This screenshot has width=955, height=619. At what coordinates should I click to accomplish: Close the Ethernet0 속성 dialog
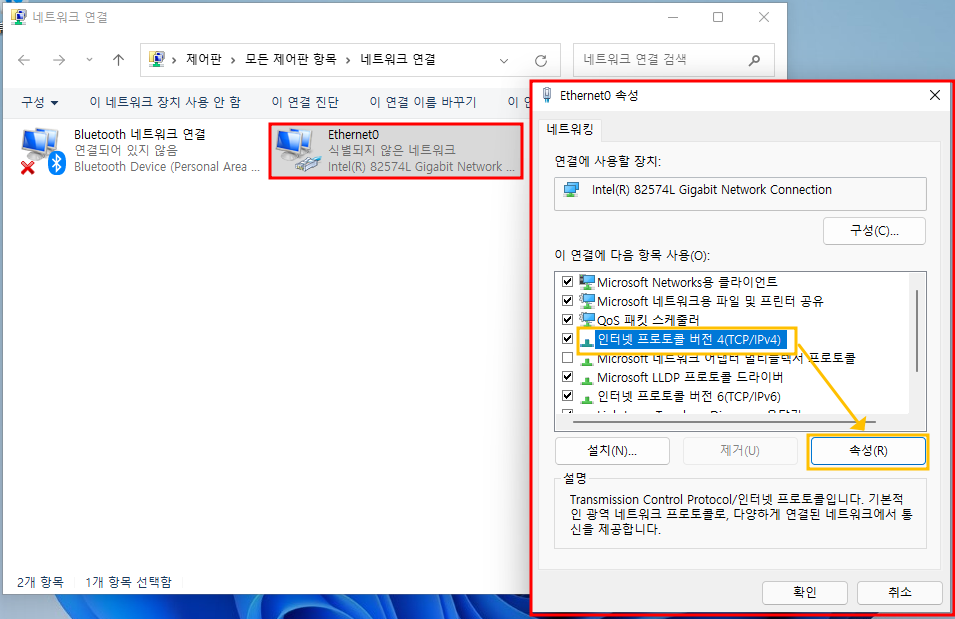(x=935, y=95)
